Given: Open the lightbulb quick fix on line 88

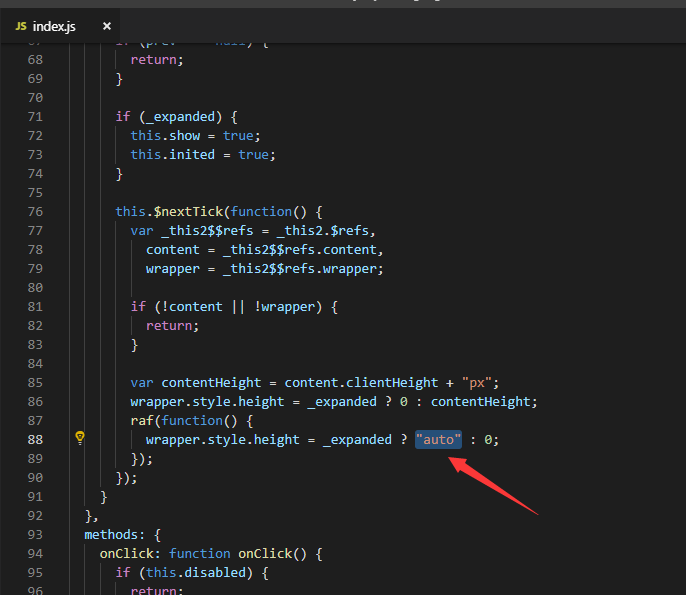Looking at the screenshot, I should [x=80, y=438].
